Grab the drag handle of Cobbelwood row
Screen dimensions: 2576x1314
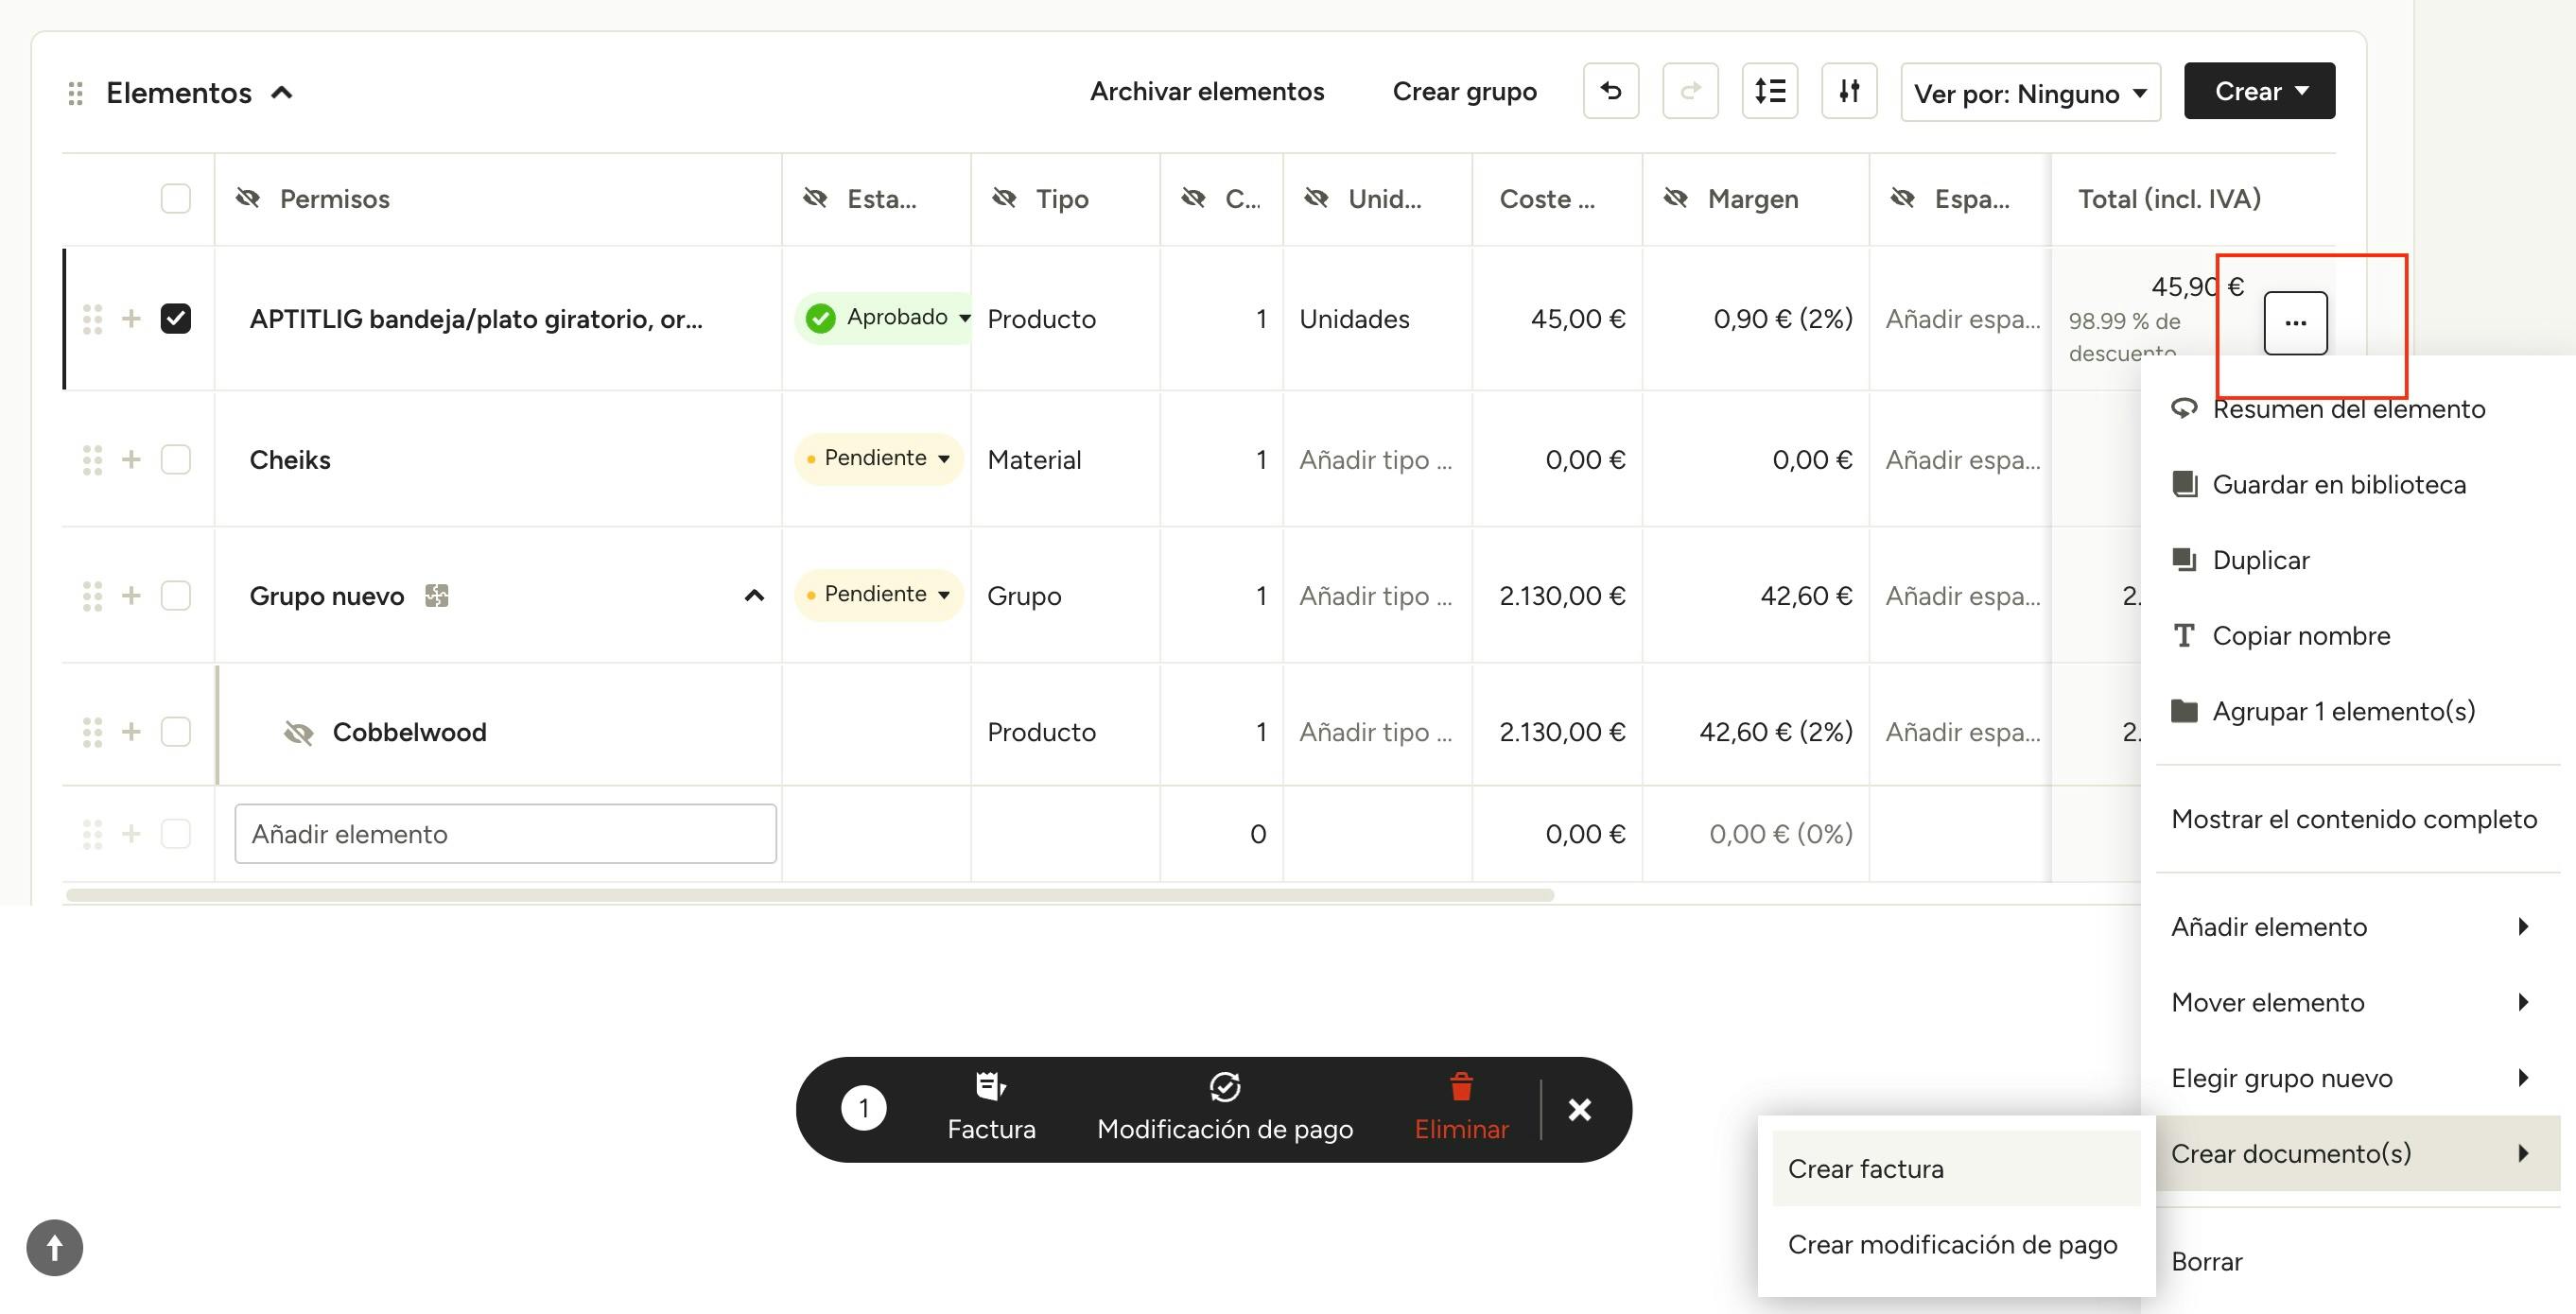coord(92,732)
